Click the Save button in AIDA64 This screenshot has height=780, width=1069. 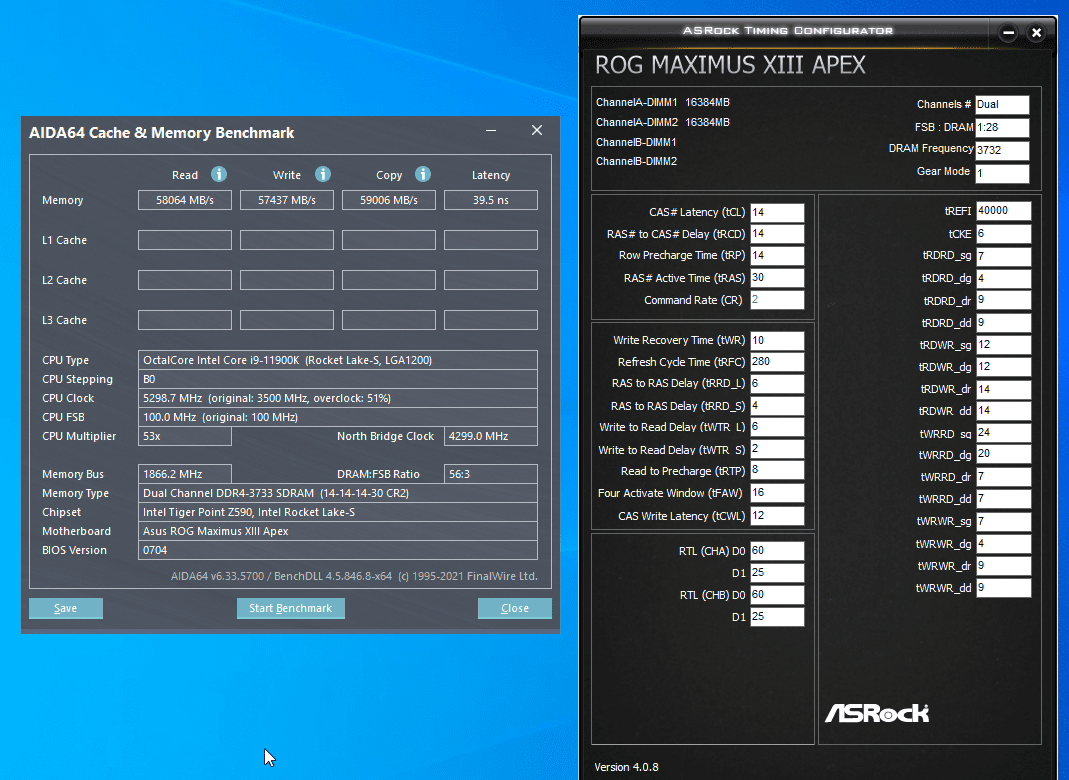pos(66,608)
